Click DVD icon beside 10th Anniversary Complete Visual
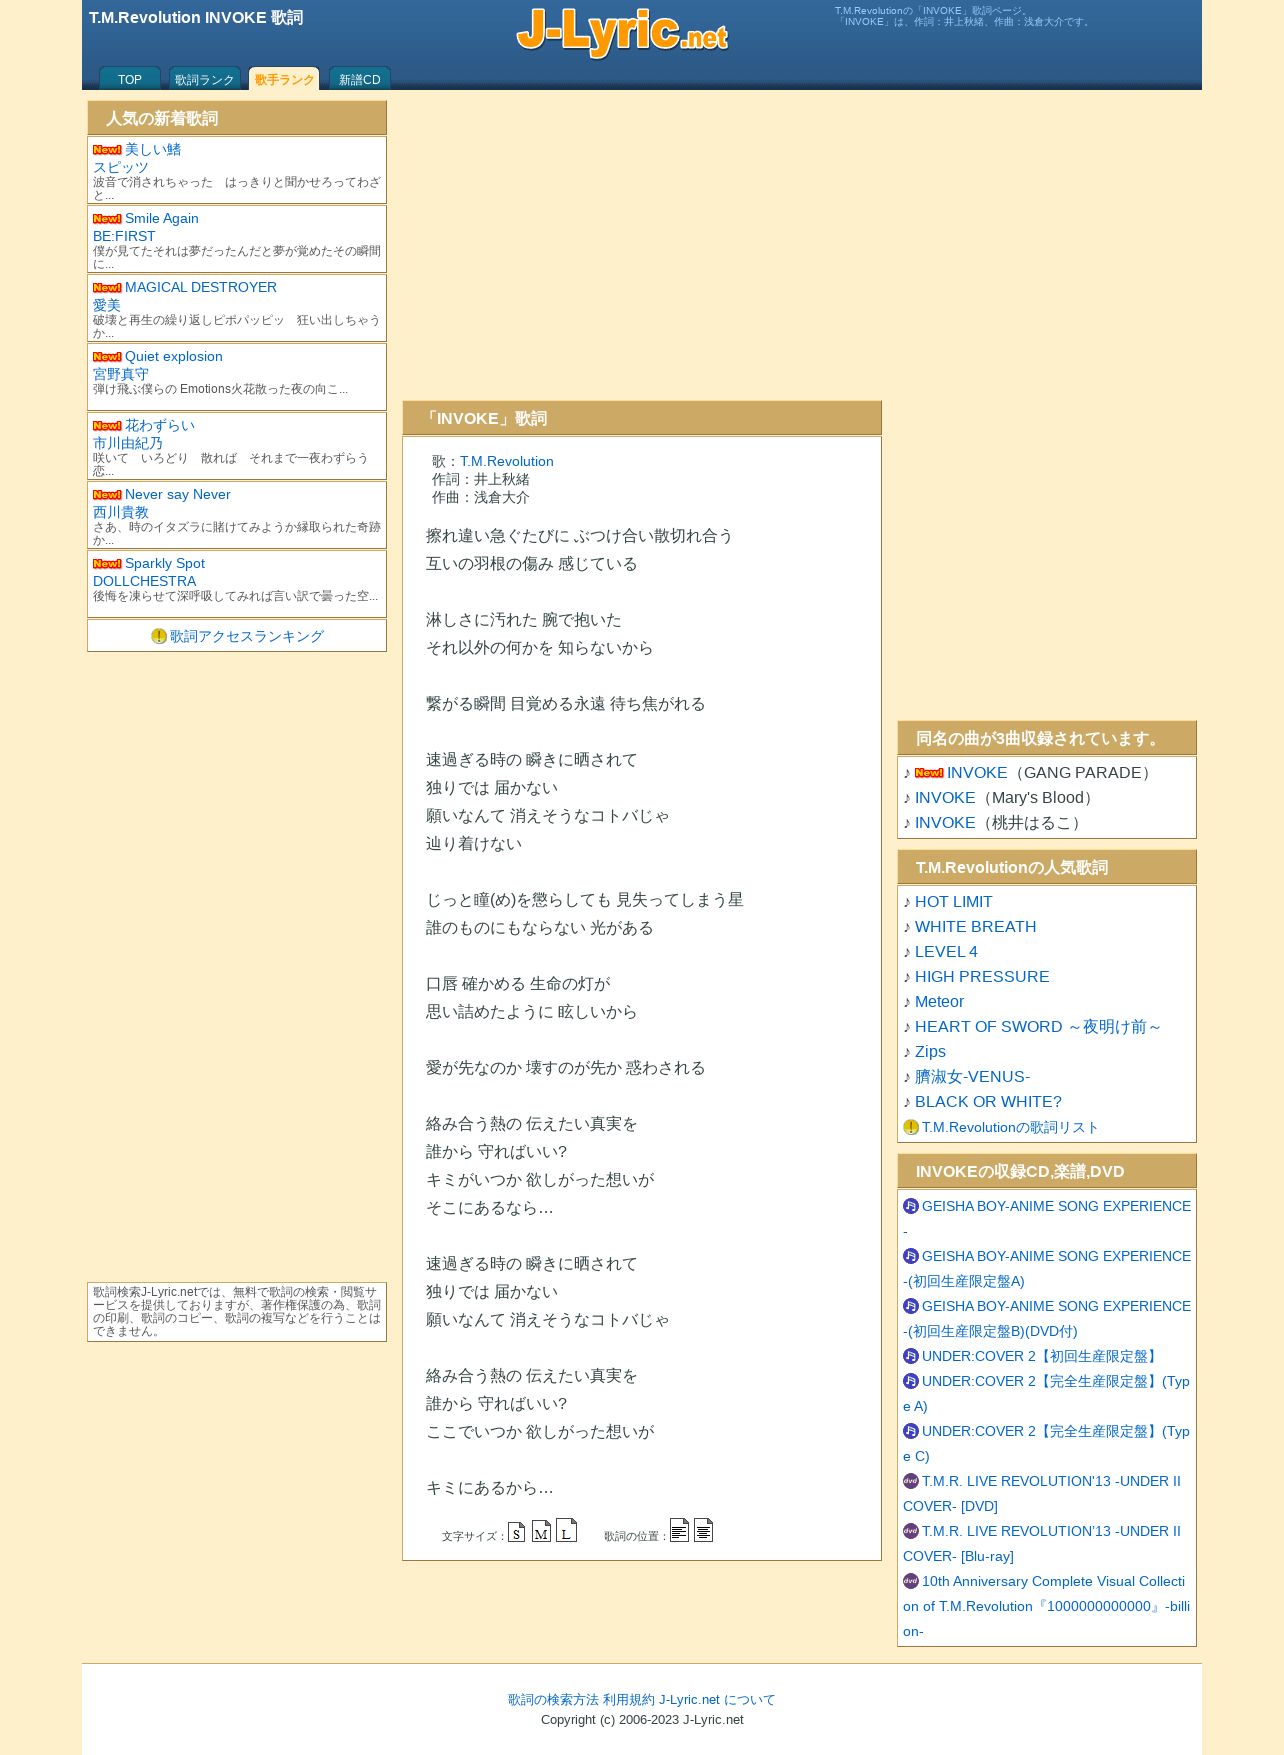 tap(911, 1581)
